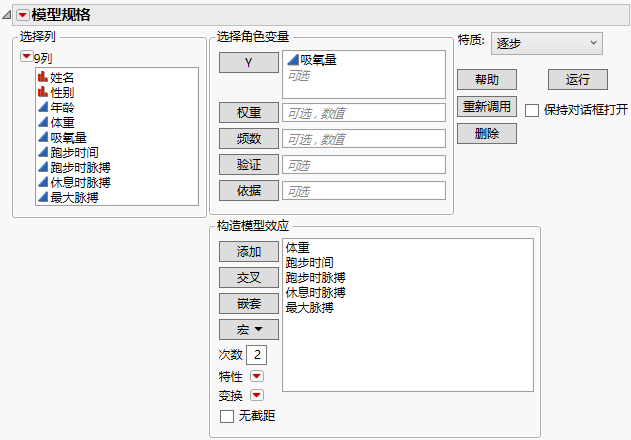The width and height of the screenshot is (631, 440).
Task: Select 体重 in the model effects list
Action: (297, 247)
